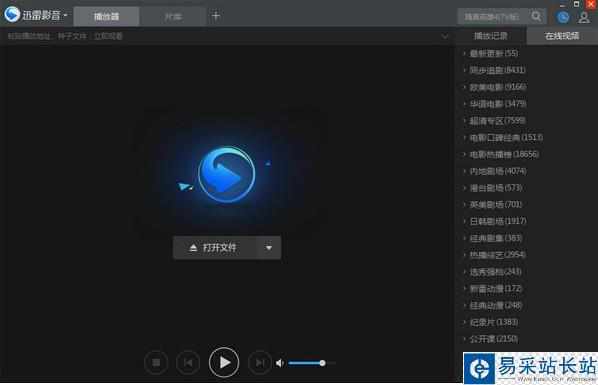Select 纪录片 (1383) category
598x385 pixels.
coord(494,322)
